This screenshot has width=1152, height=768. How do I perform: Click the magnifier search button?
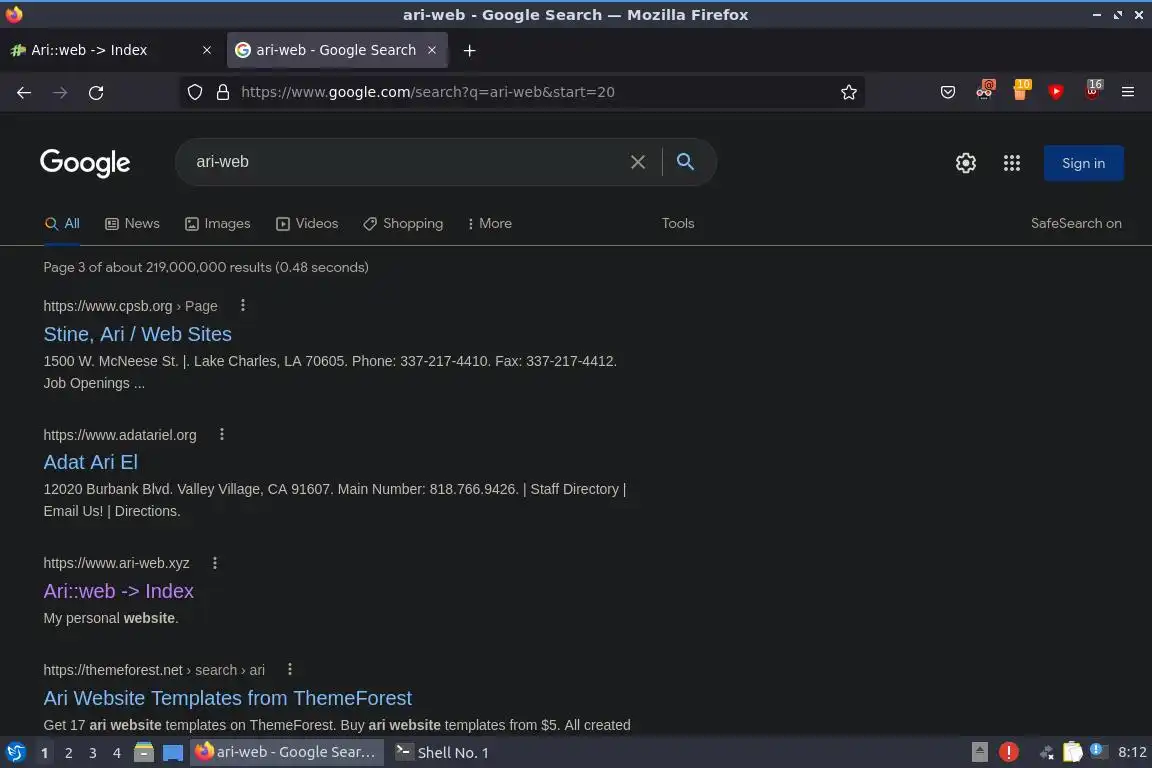[685, 161]
